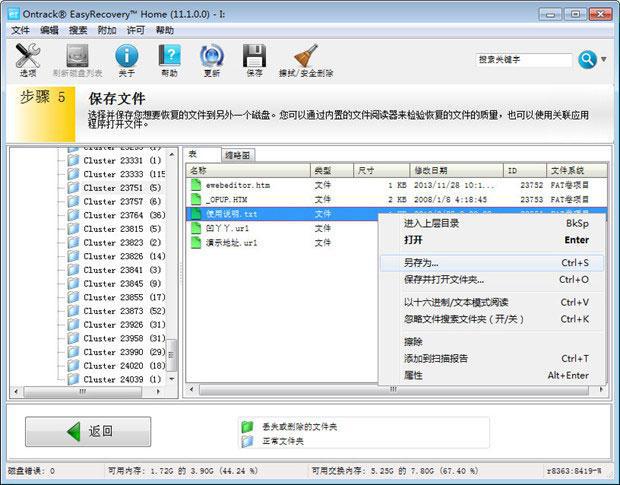Screen dimensions: 620x485
Task: Open the 搜索 menu
Action: [x=78, y=30]
